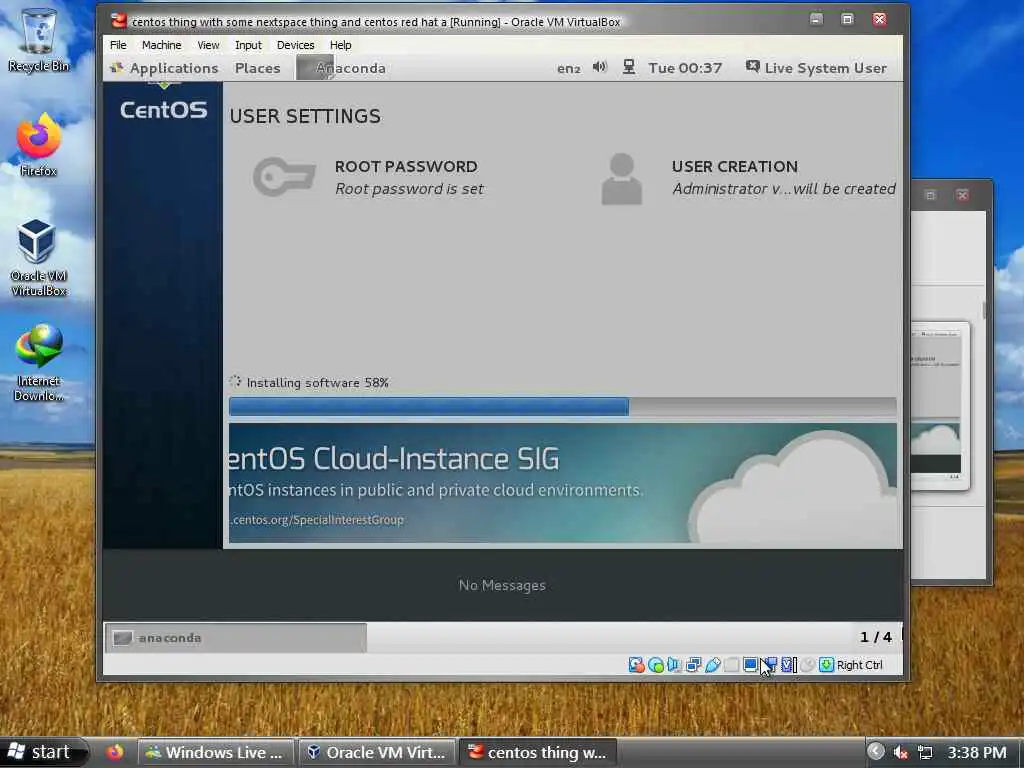Click the root password key icon
This screenshot has width=1024, height=768.
(284, 176)
